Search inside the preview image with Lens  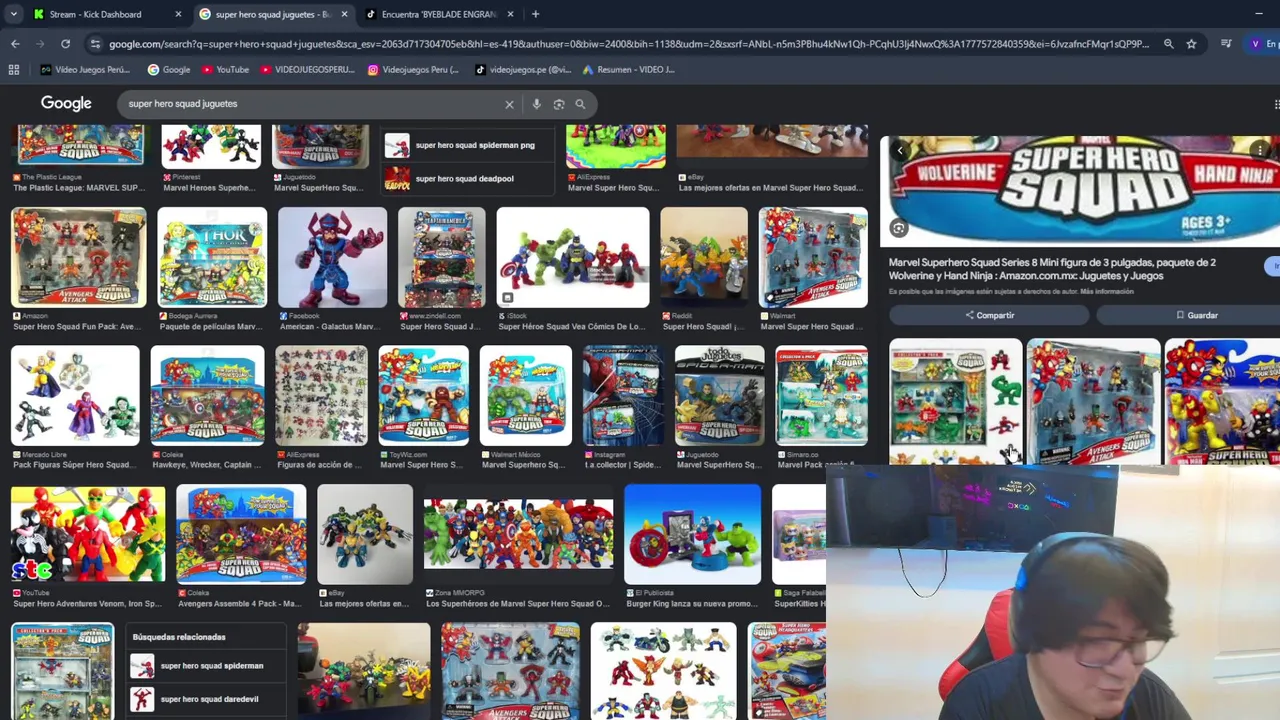pyautogui.click(x=898, y=229)
